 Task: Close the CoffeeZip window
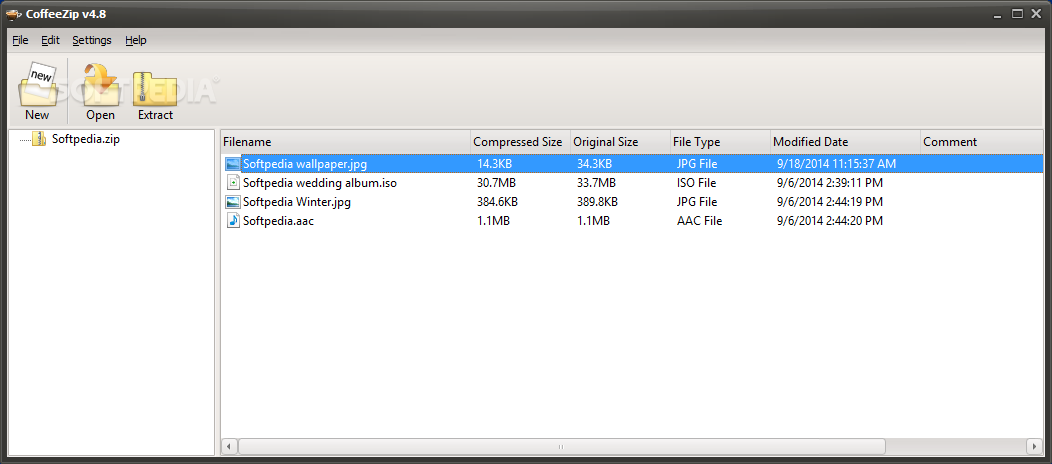(1036, 13)
